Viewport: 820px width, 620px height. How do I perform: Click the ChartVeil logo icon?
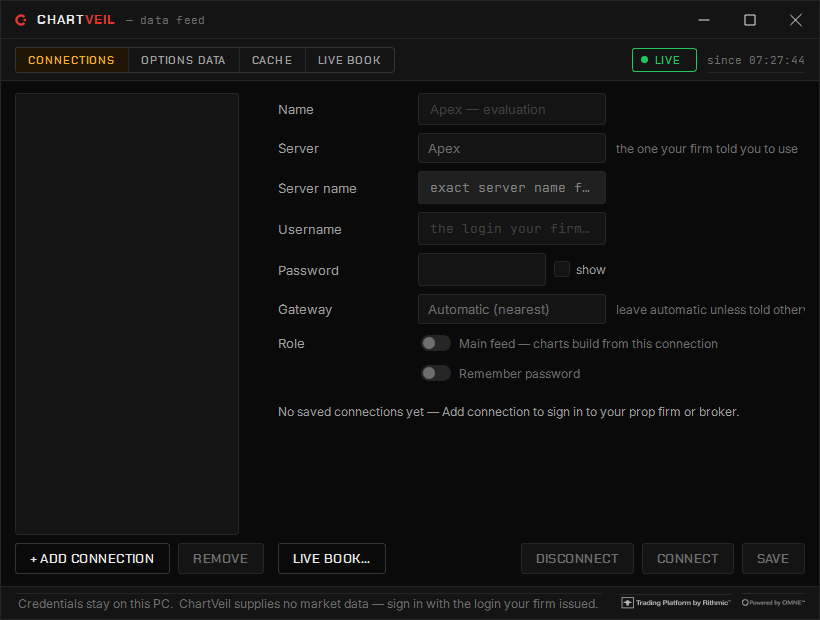(x=21, y=20)
